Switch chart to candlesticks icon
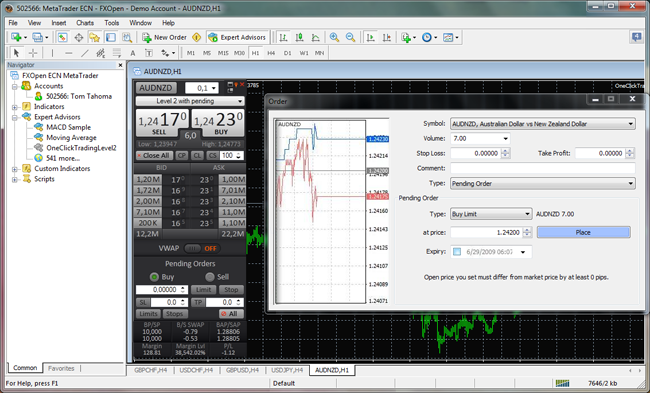This screenshot has height=393, width=650. [x=299, y=37]
